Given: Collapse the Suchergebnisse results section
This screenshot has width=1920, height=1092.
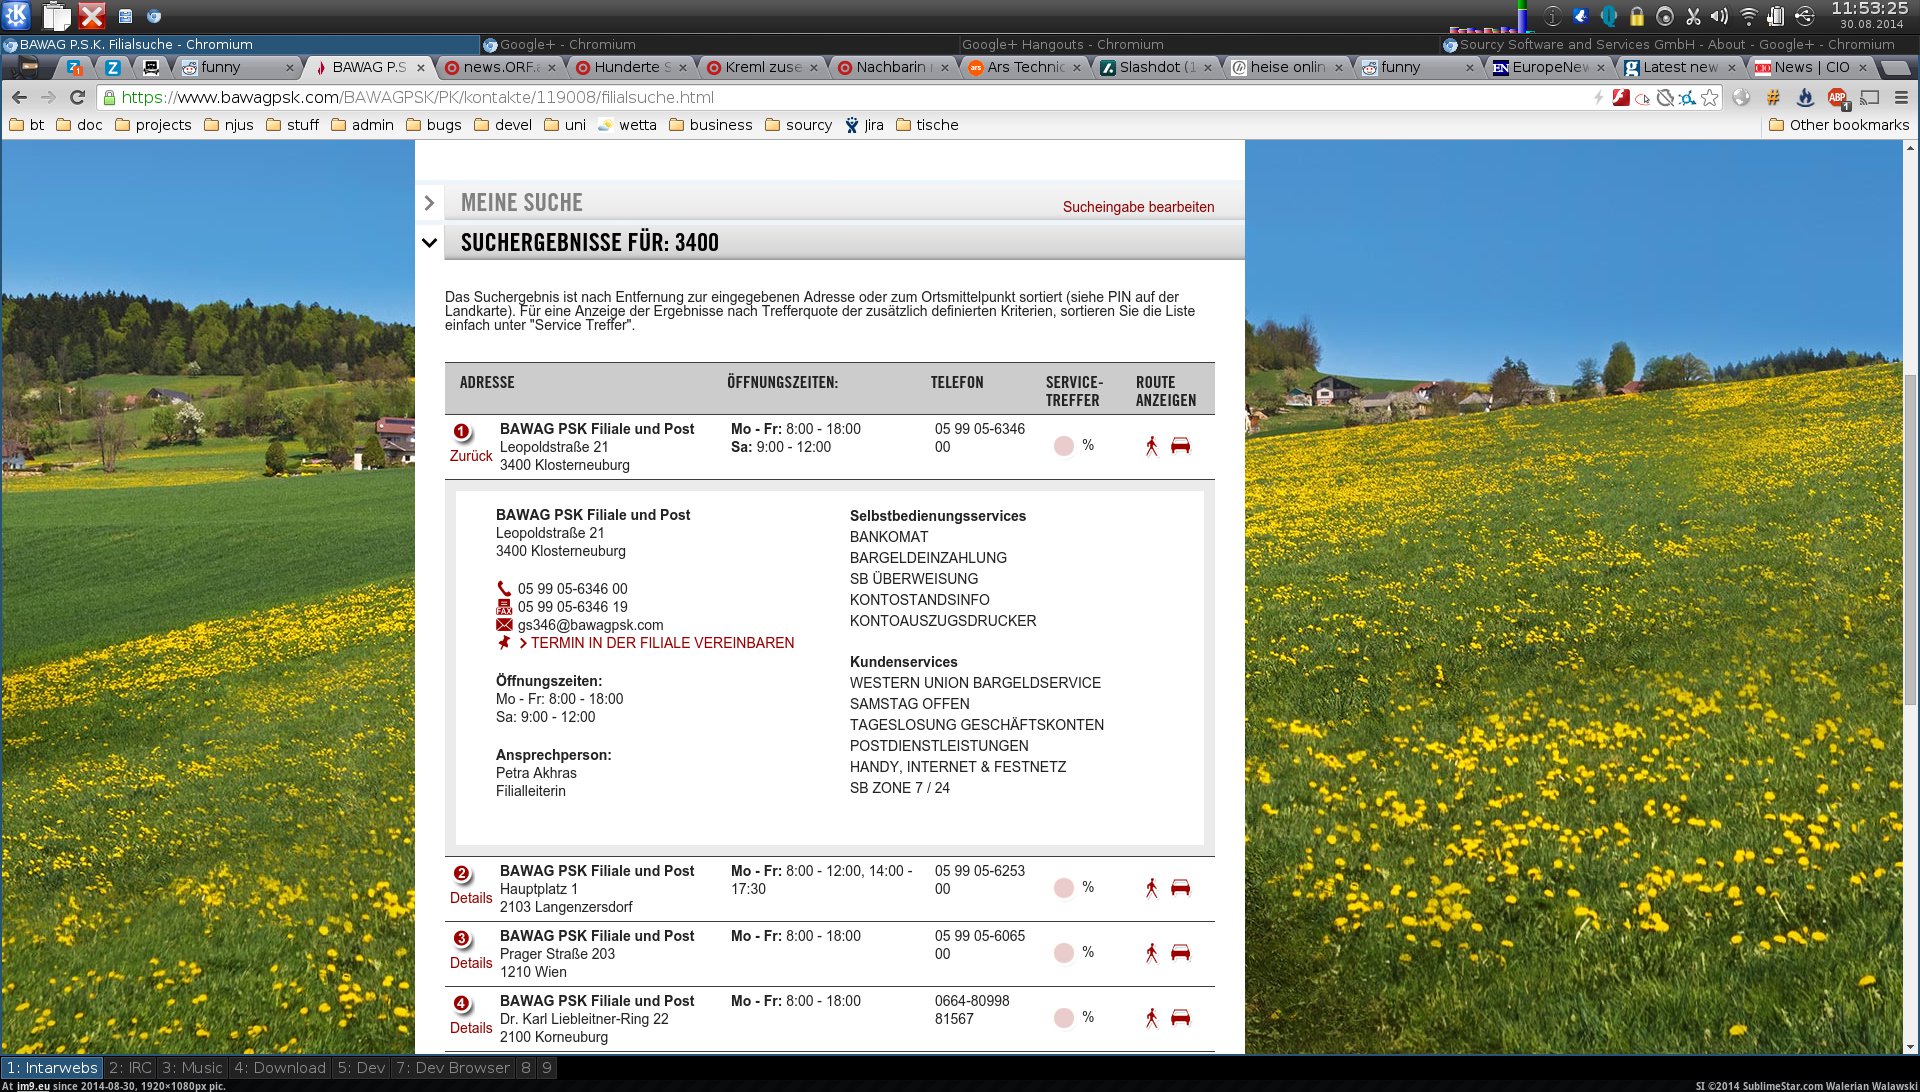Looking at the screenshot, I should (430, 242).
